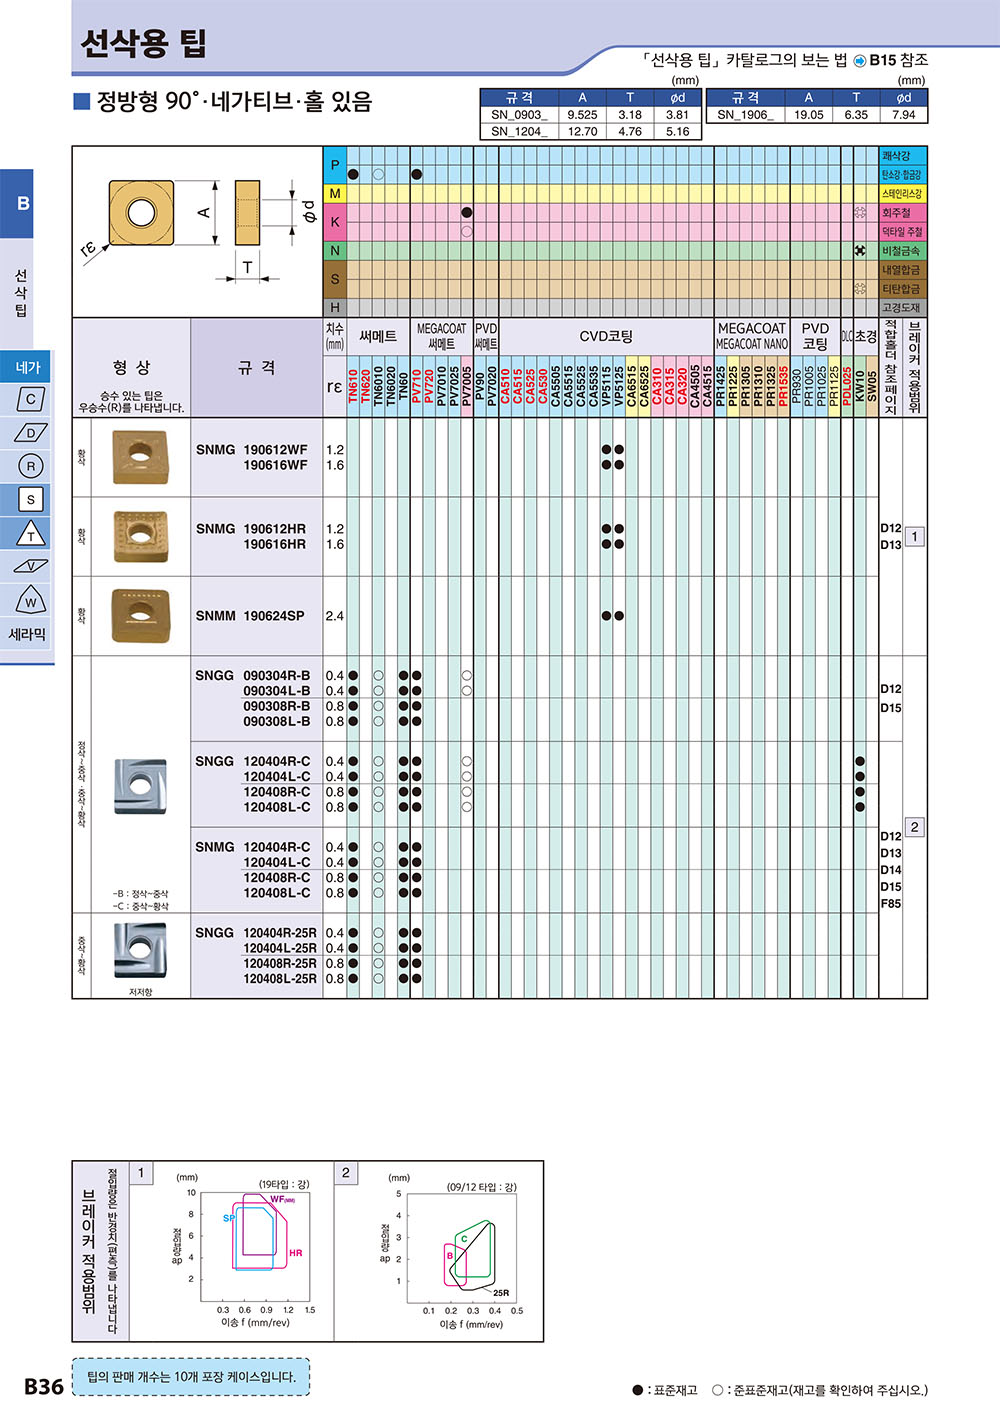Click the gray H material swatch
1000x1415 pixels.
click(x=334, y=308)
